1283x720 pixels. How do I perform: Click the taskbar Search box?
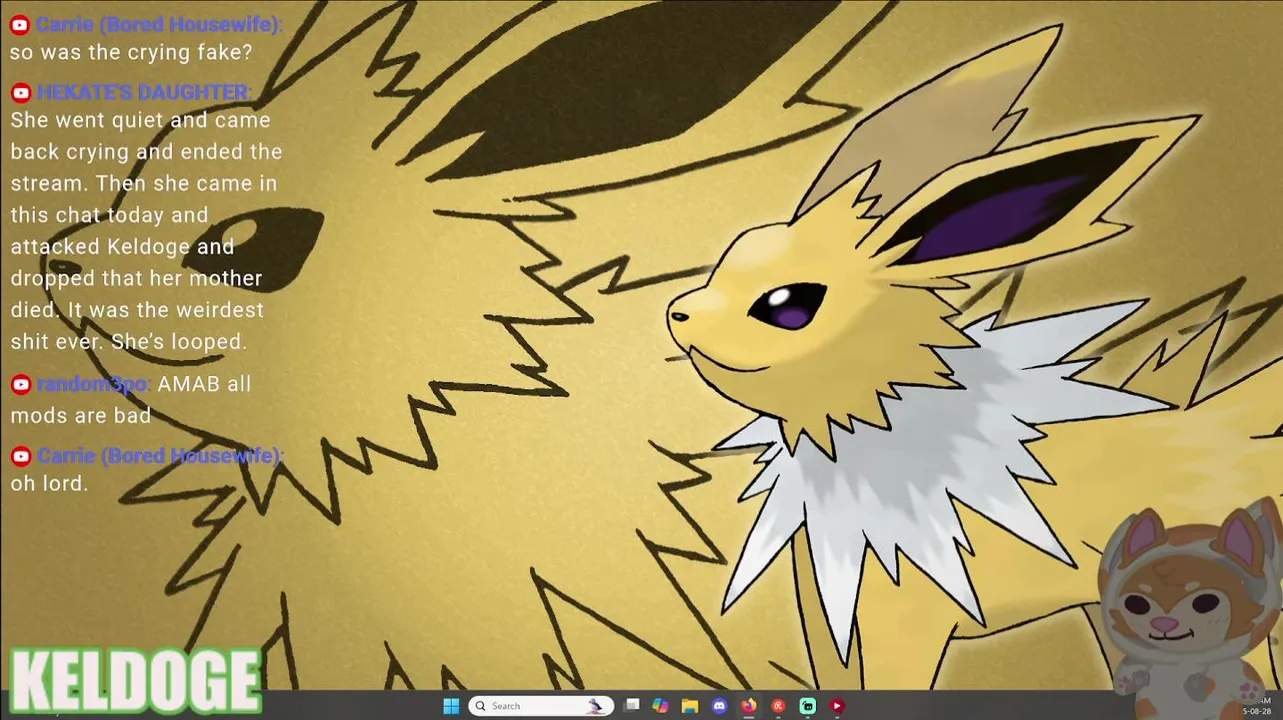tap(541, 706)
